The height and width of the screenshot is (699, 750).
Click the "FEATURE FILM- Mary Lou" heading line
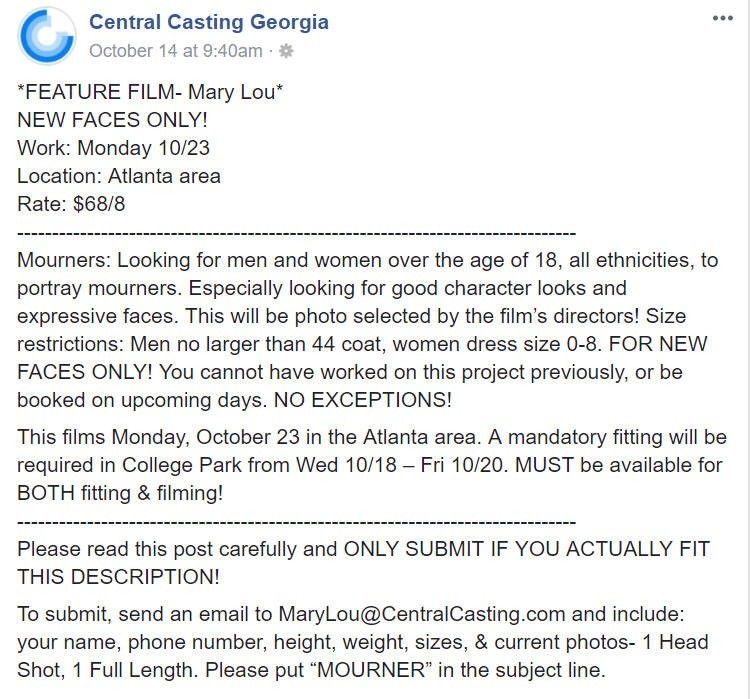coord(150,92)
